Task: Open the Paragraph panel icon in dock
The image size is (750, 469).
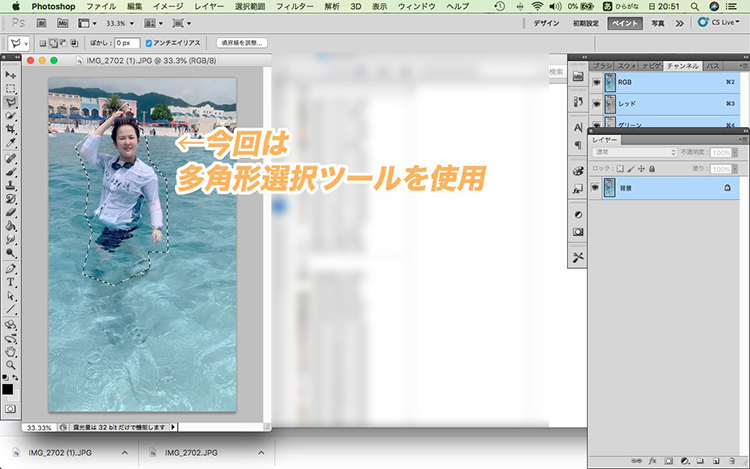Action: [578, 144]
